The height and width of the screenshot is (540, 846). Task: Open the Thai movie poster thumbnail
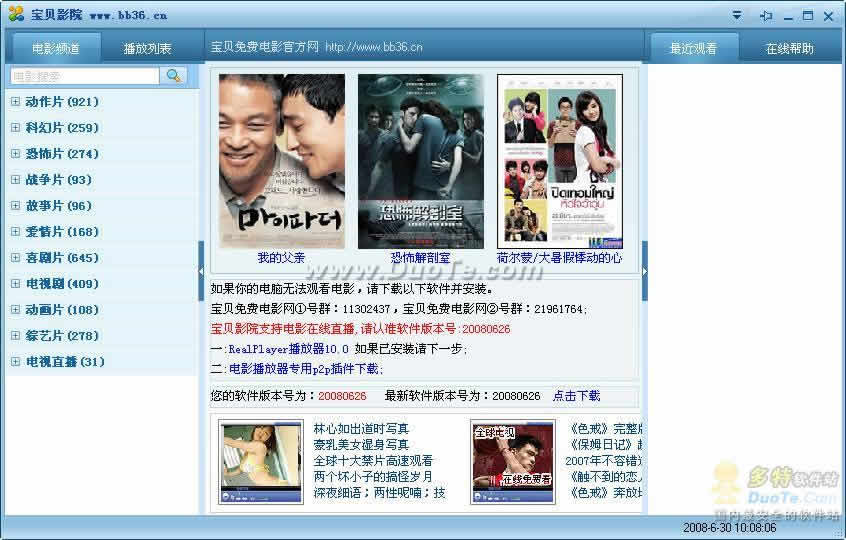coord(560,161)
